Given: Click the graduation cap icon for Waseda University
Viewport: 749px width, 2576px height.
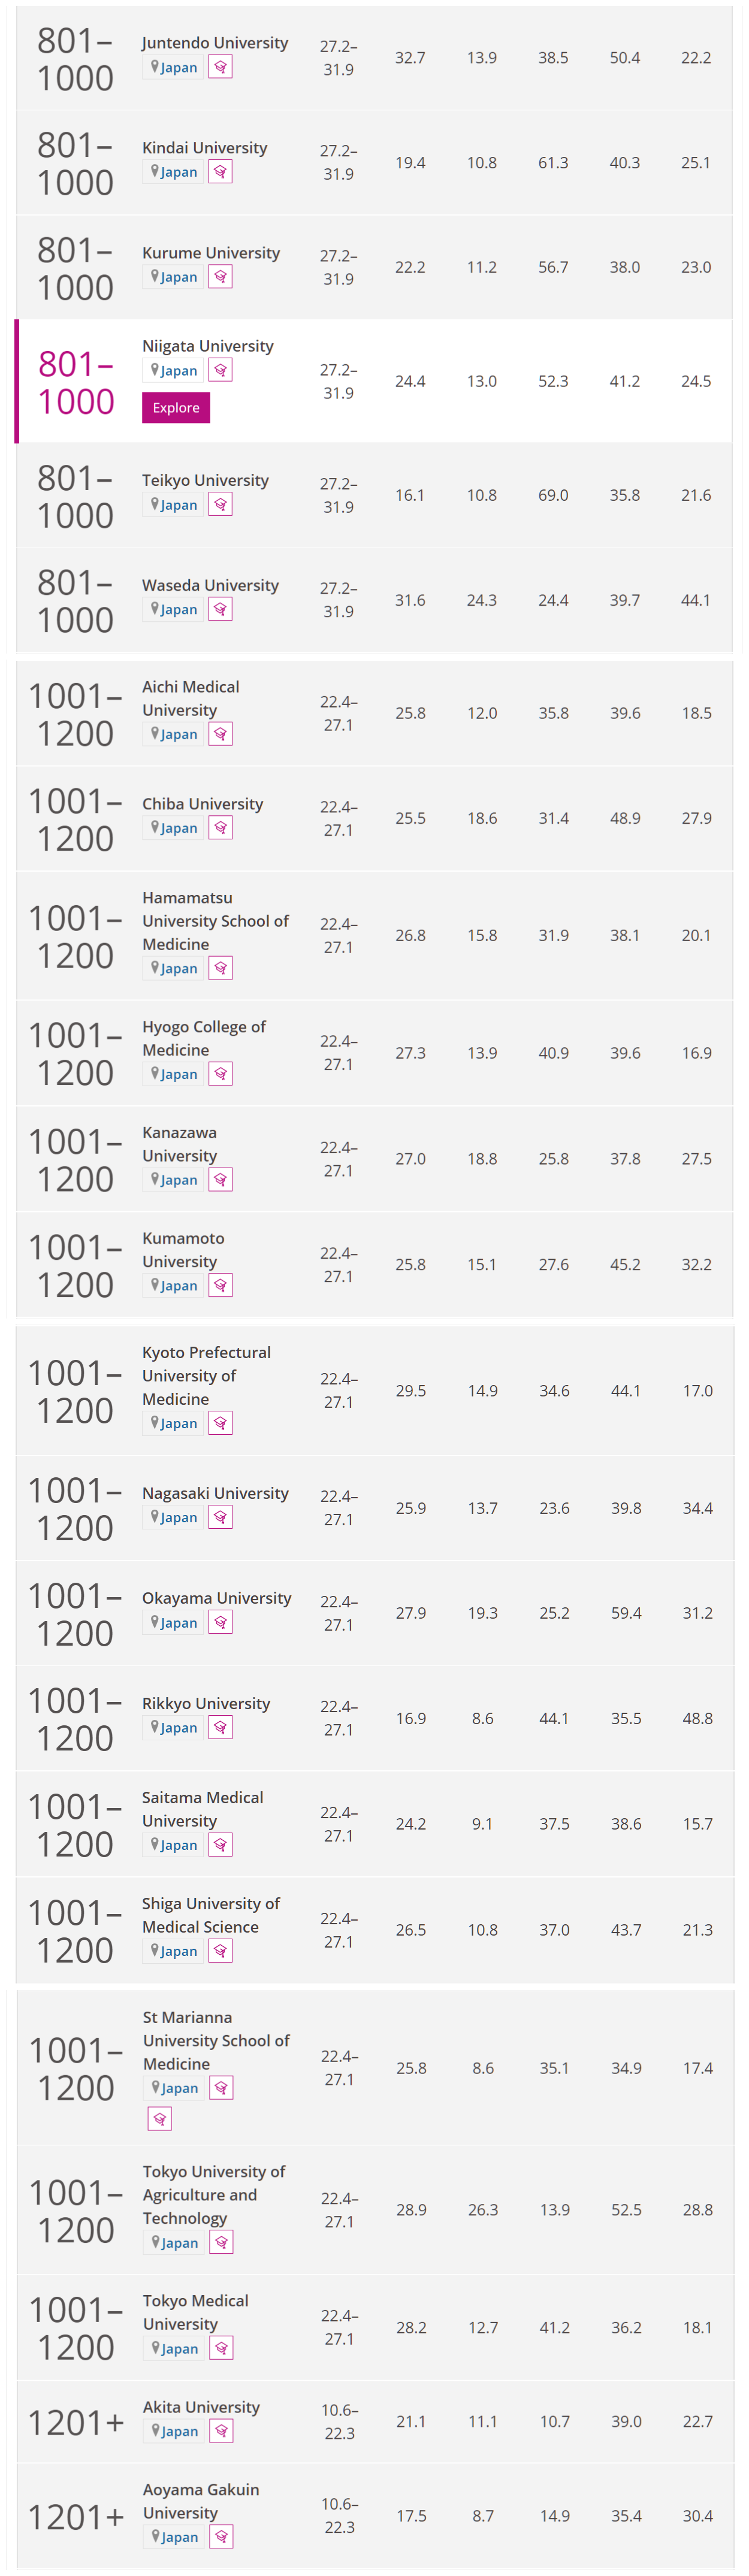Looking at the screenshot, I should pyautogui.click(x=220, y=609).
